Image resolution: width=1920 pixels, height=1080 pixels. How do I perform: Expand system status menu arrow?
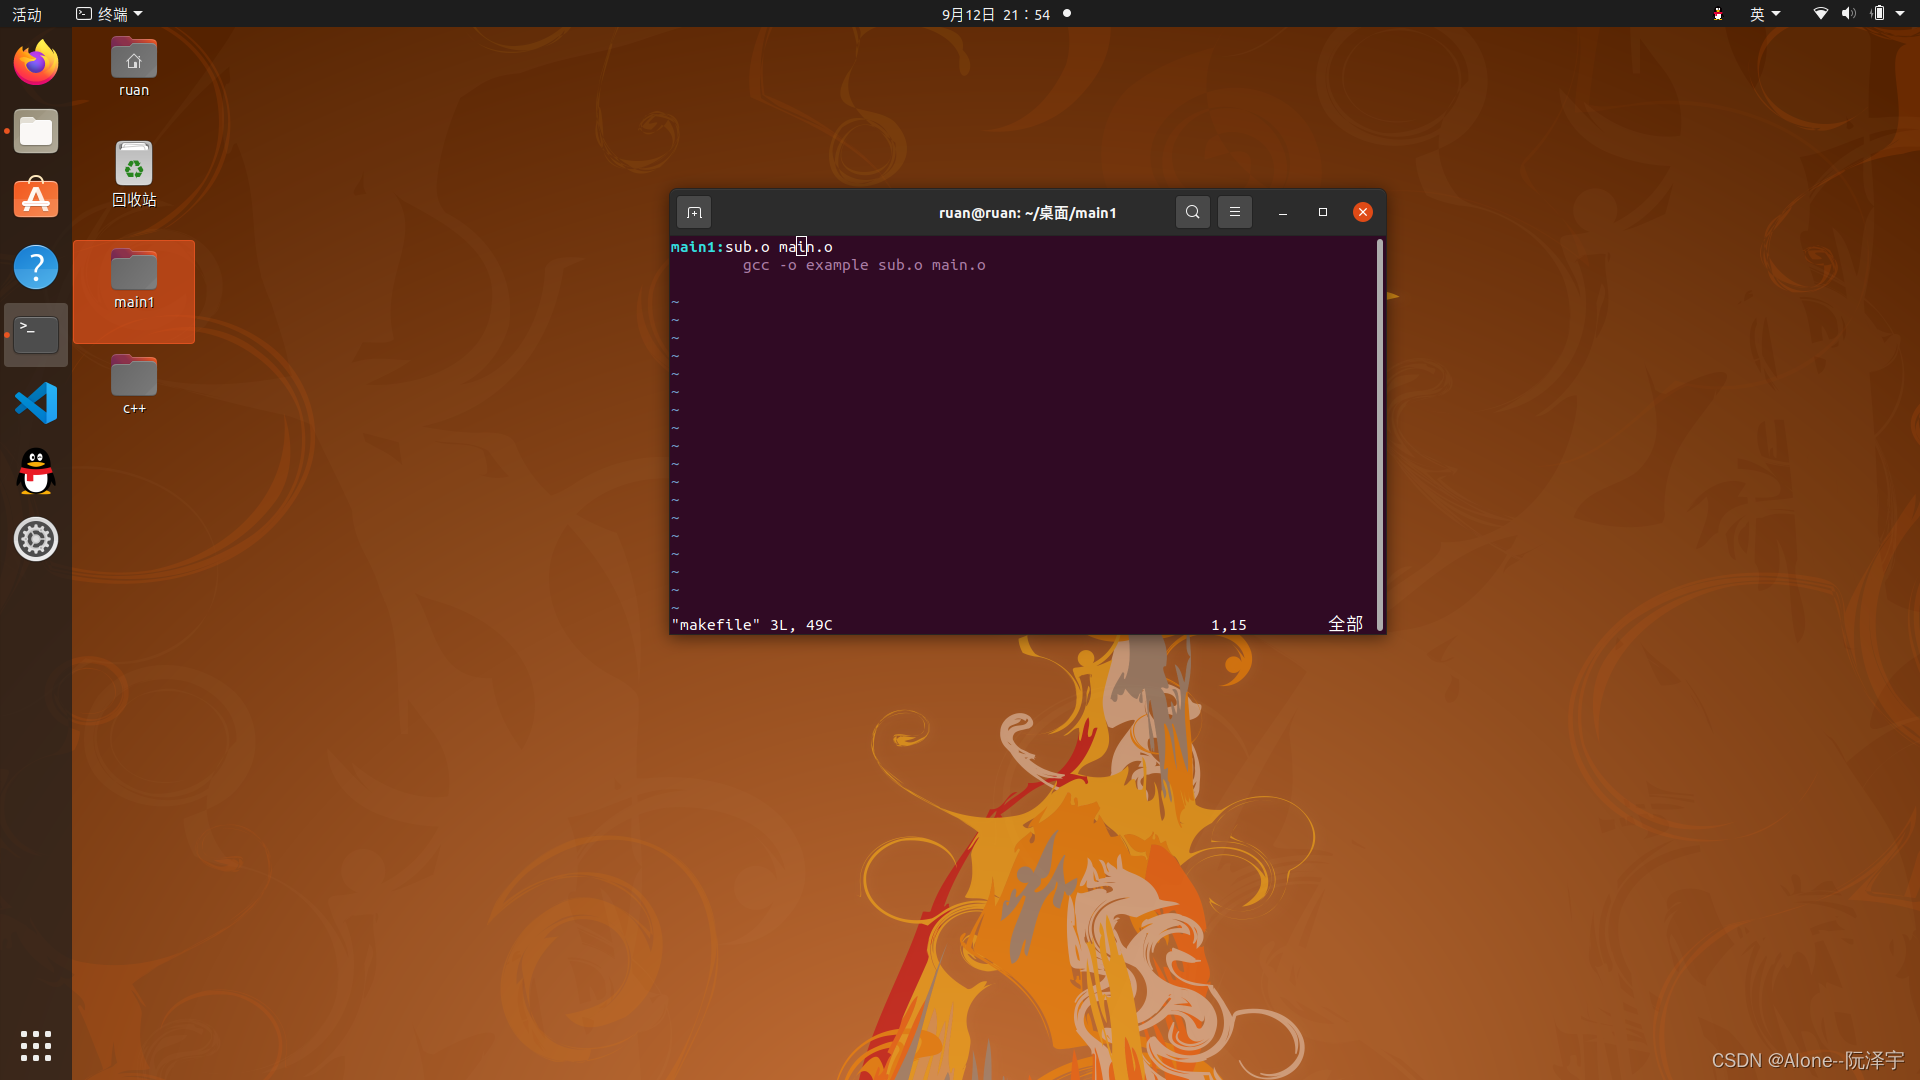1900,14
